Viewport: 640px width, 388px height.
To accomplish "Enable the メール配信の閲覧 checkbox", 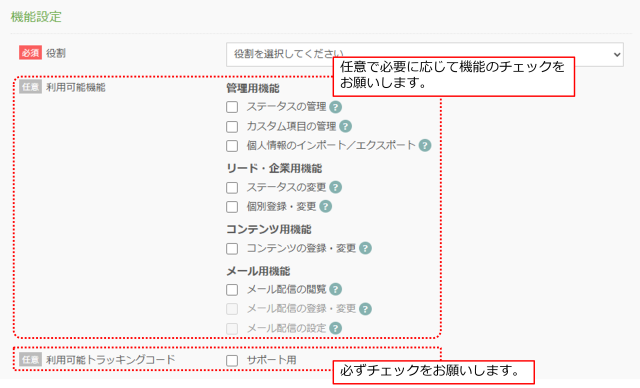I will 232,290.
